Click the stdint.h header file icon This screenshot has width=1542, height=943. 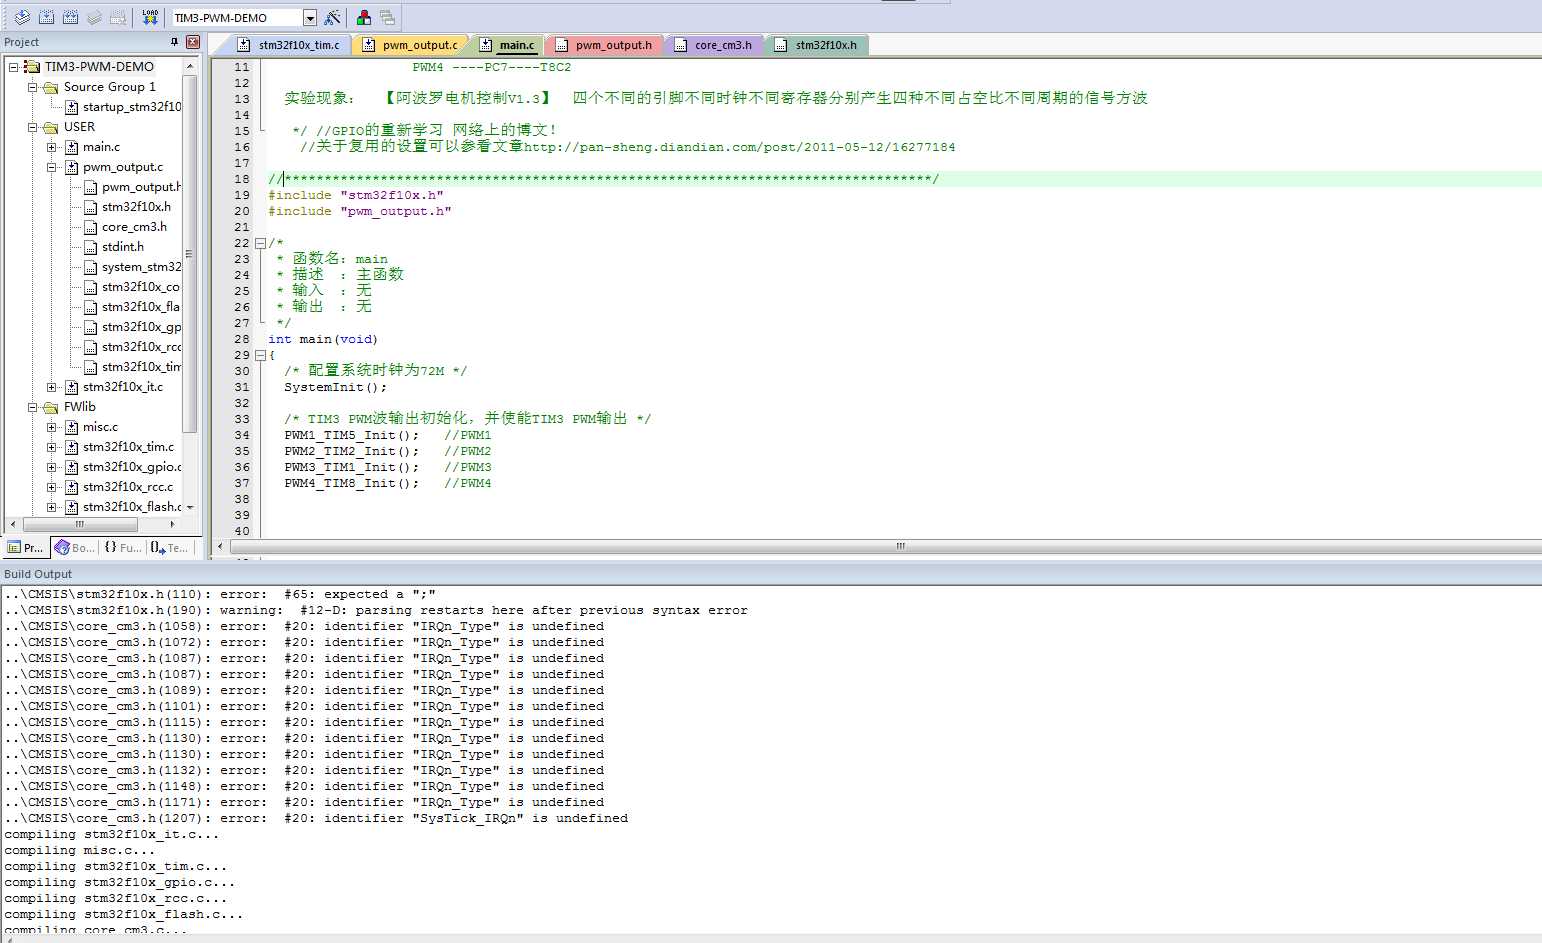pyautogui.click(x=91, y=247)
